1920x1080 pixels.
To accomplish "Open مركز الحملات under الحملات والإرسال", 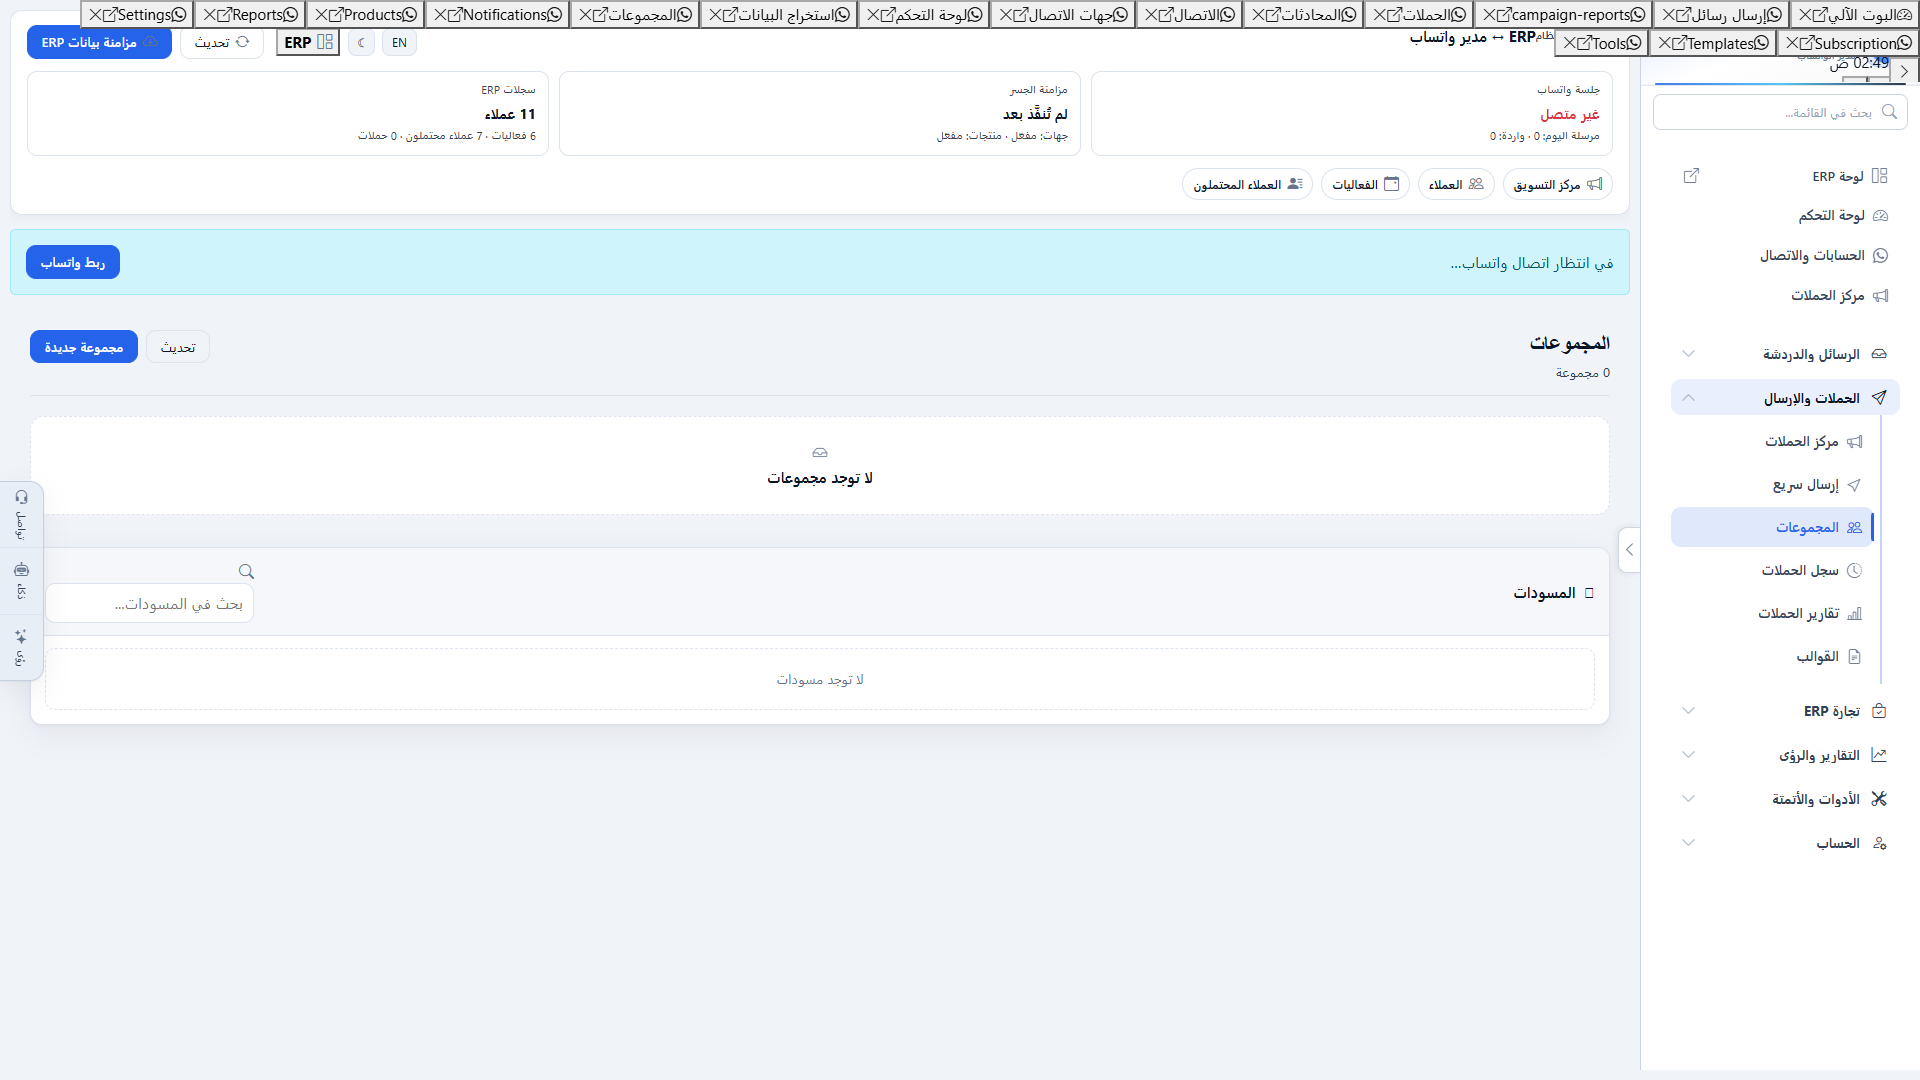I will [x=1772, y=442].
